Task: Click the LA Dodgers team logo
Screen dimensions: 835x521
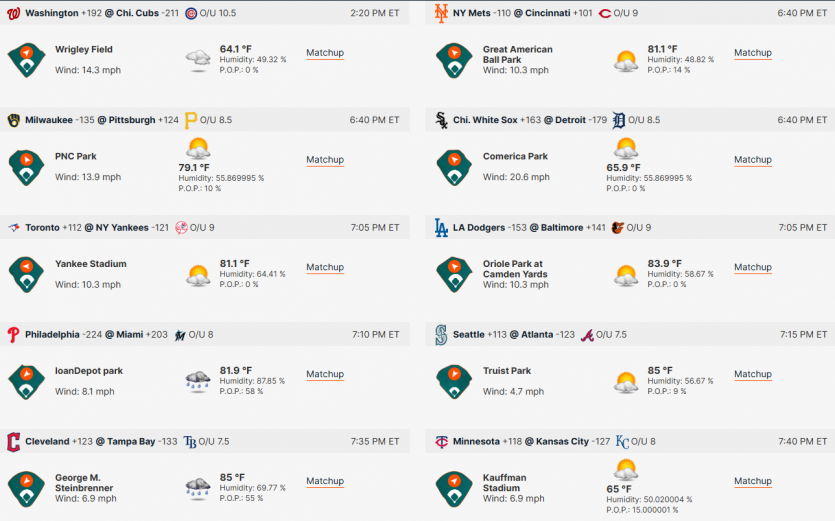Action: (441, 227)
